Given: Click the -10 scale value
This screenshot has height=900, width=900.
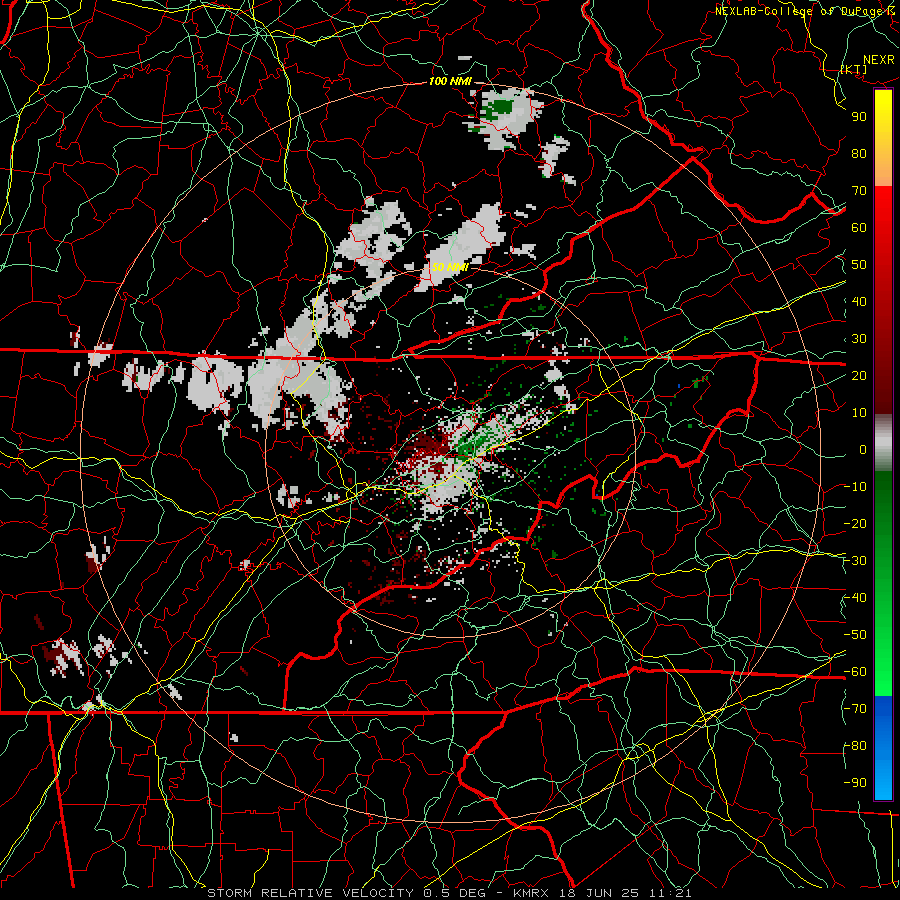Looking at the screenshot, I should [x=855, y=487].
